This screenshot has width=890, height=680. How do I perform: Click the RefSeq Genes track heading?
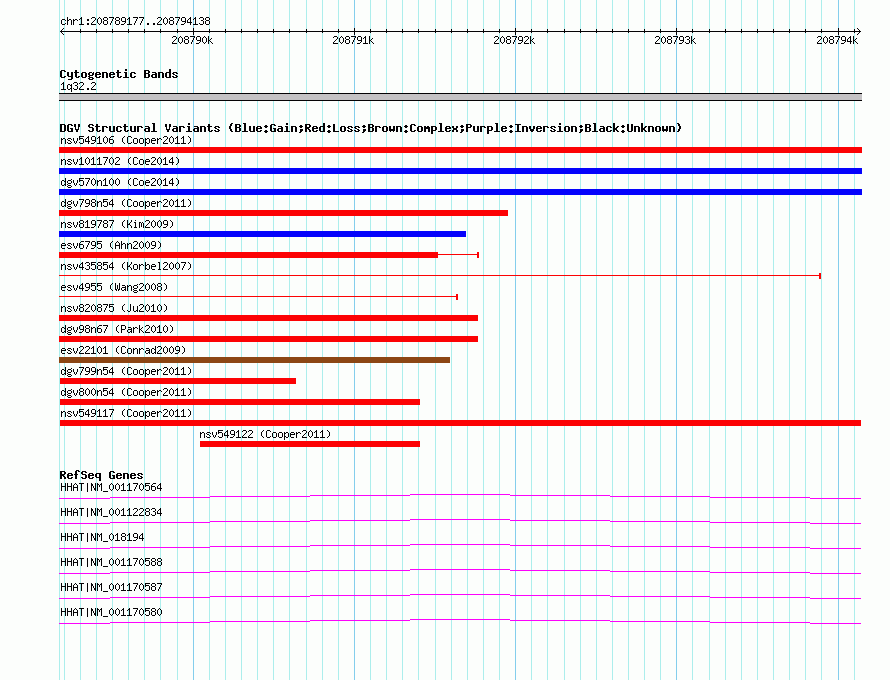(x=101, y=475)
